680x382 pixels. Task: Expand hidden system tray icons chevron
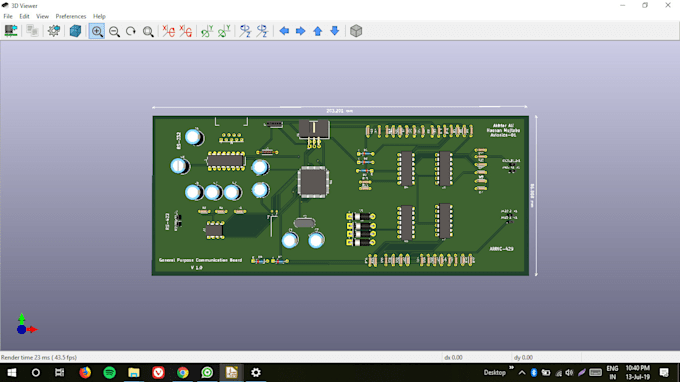tap(522, 372)
